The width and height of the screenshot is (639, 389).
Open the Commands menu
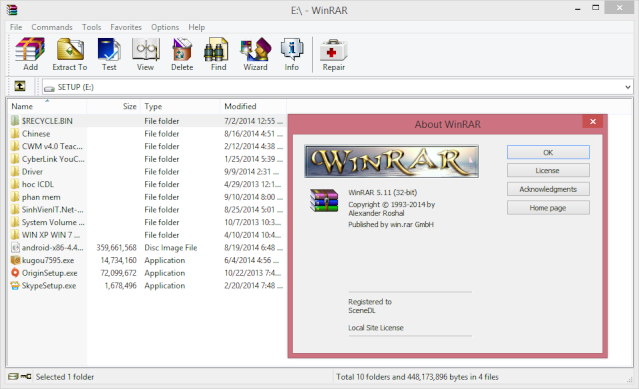(x=52, y=27)
